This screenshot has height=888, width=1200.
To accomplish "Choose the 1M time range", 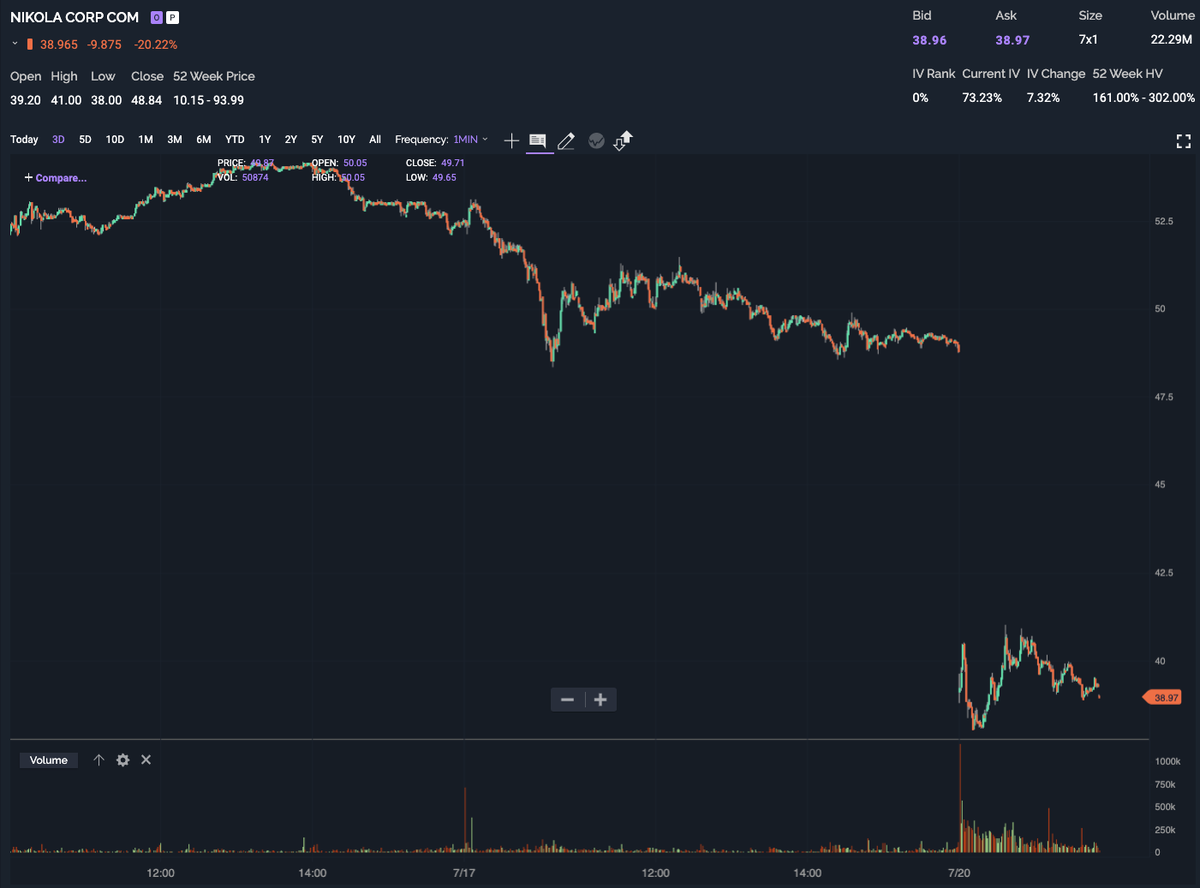I will [145, 140].
